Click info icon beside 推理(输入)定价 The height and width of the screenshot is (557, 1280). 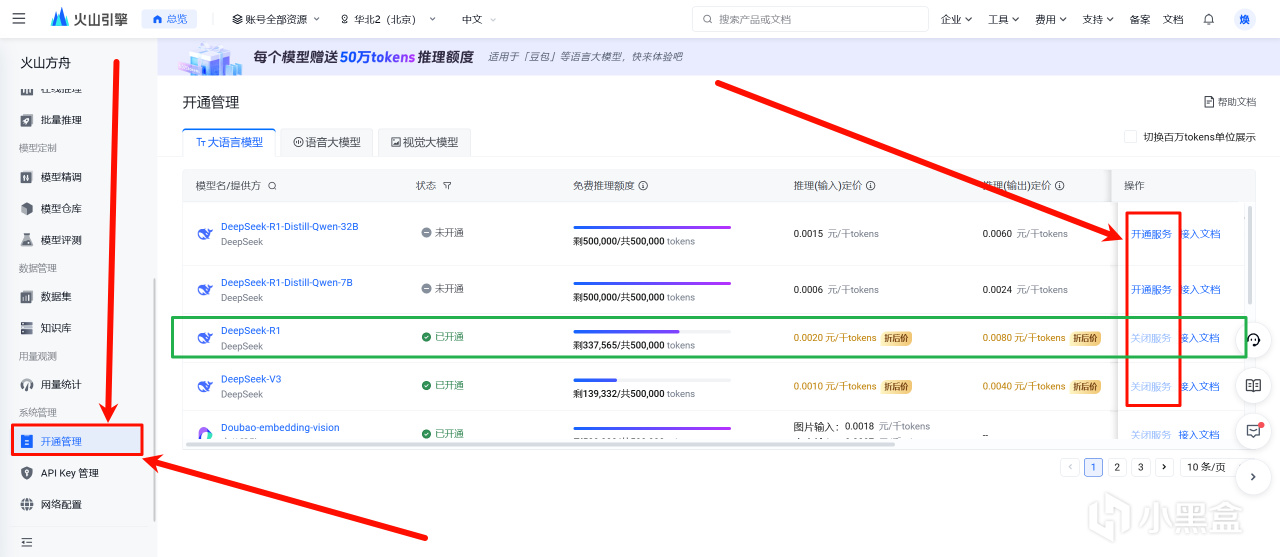[x=871, y=186]
